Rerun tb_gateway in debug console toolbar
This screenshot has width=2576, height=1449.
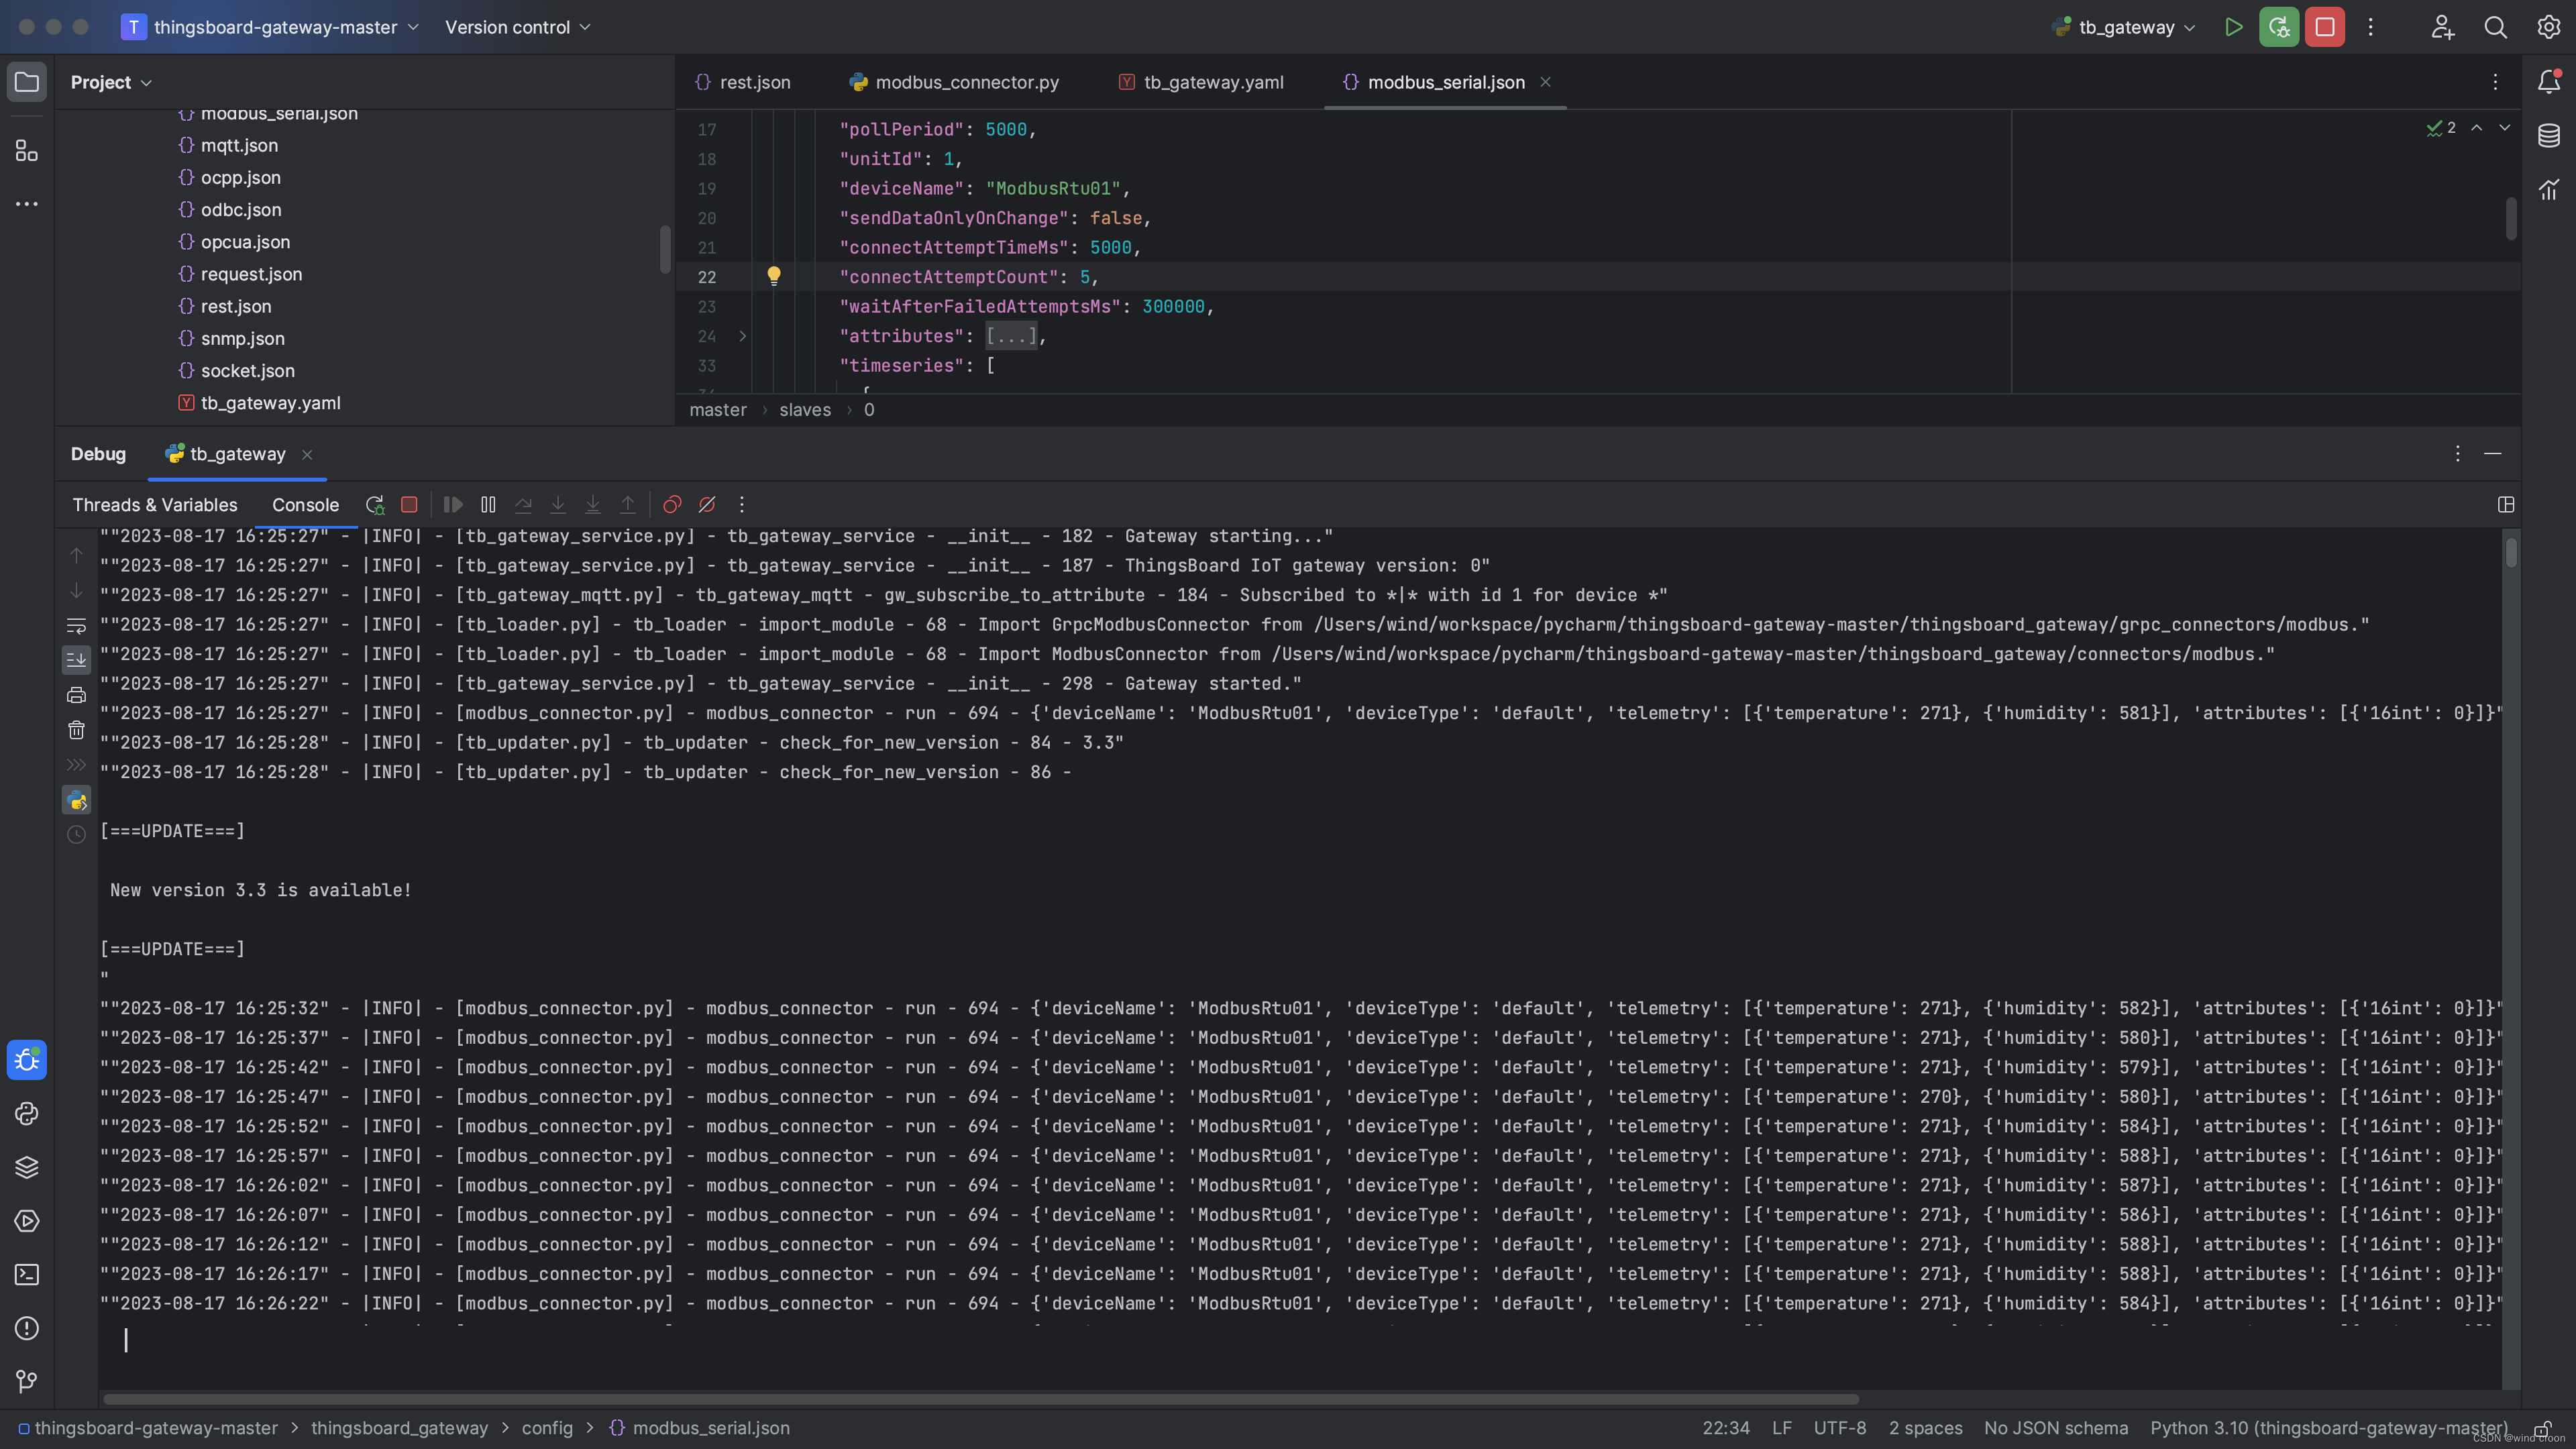(x=375, y=505)
